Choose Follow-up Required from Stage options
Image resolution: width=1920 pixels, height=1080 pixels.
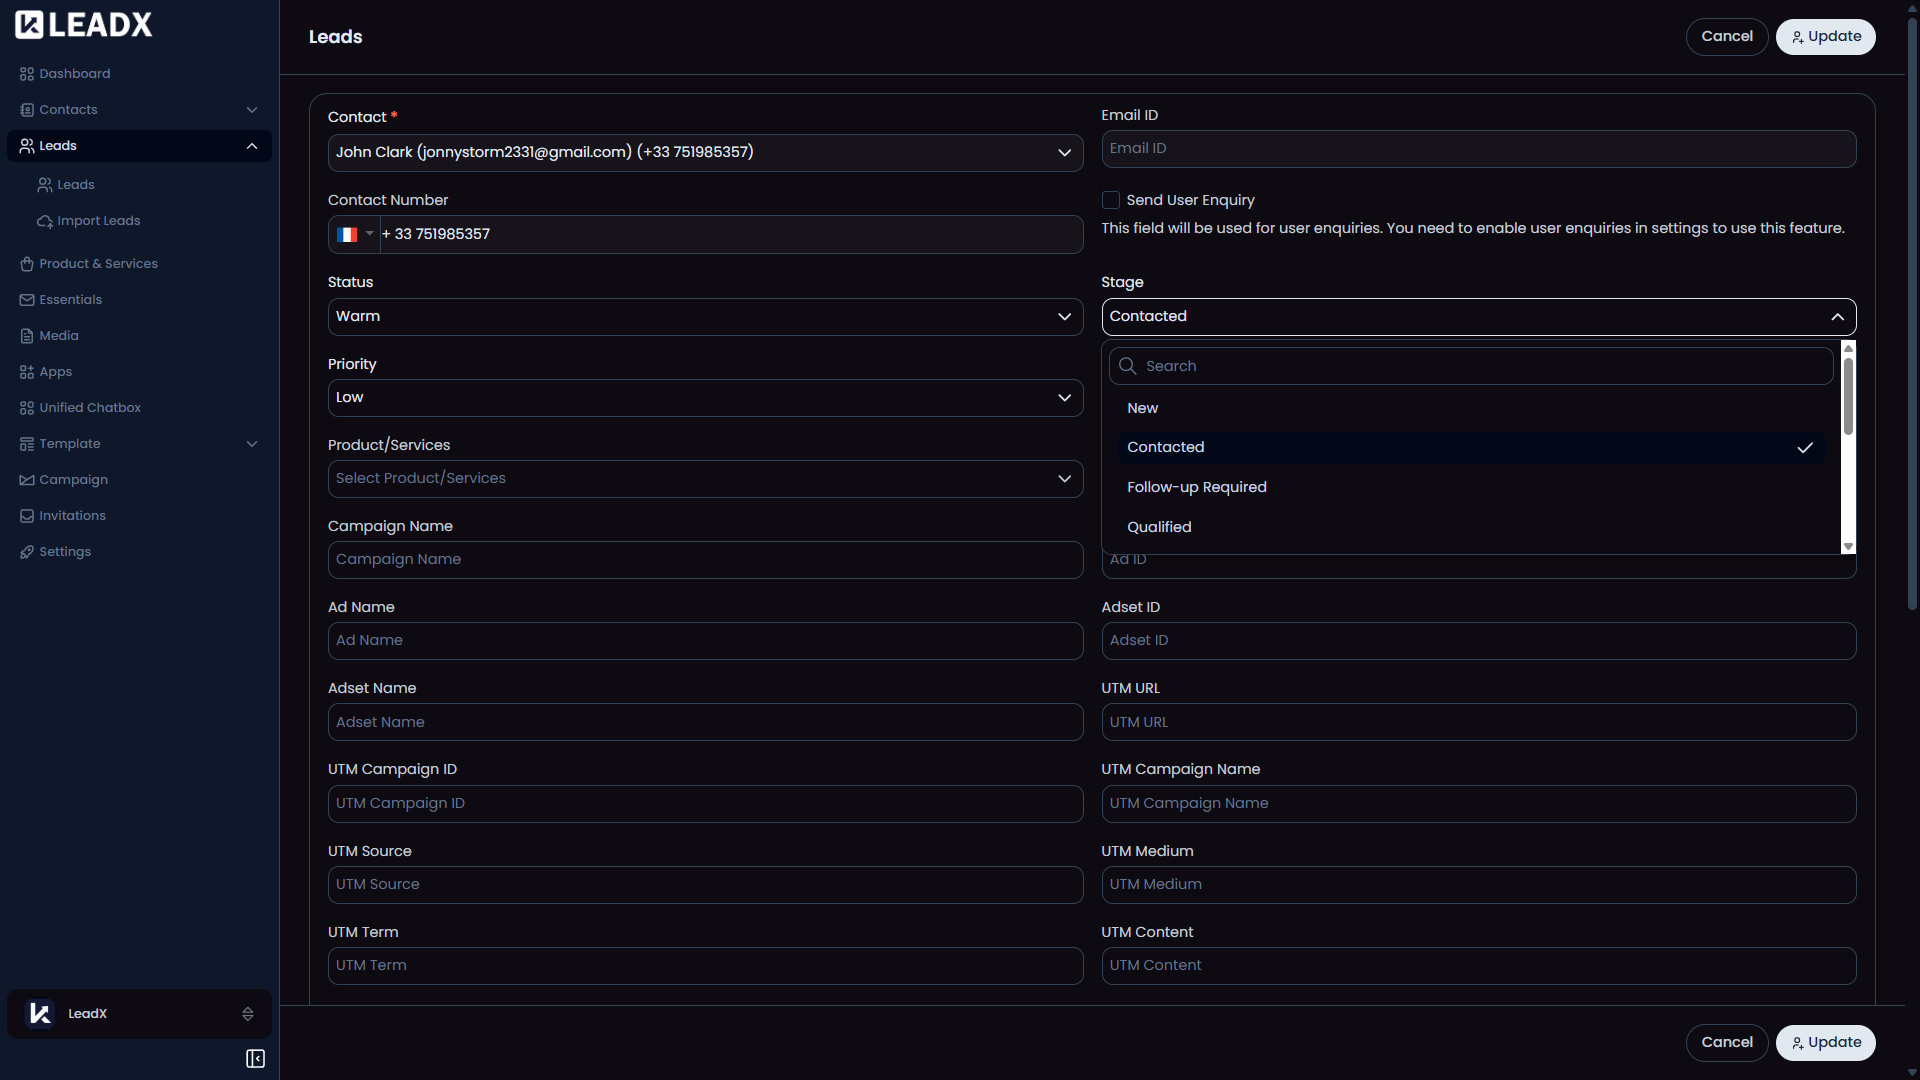point(1197,487)
